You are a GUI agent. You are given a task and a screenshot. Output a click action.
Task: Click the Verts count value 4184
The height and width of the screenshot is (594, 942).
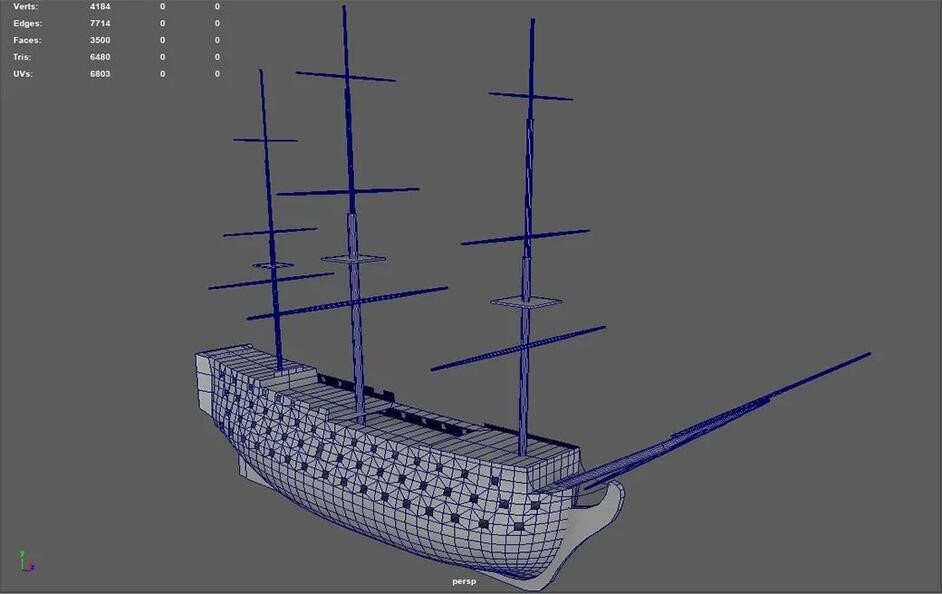(100, 7)
